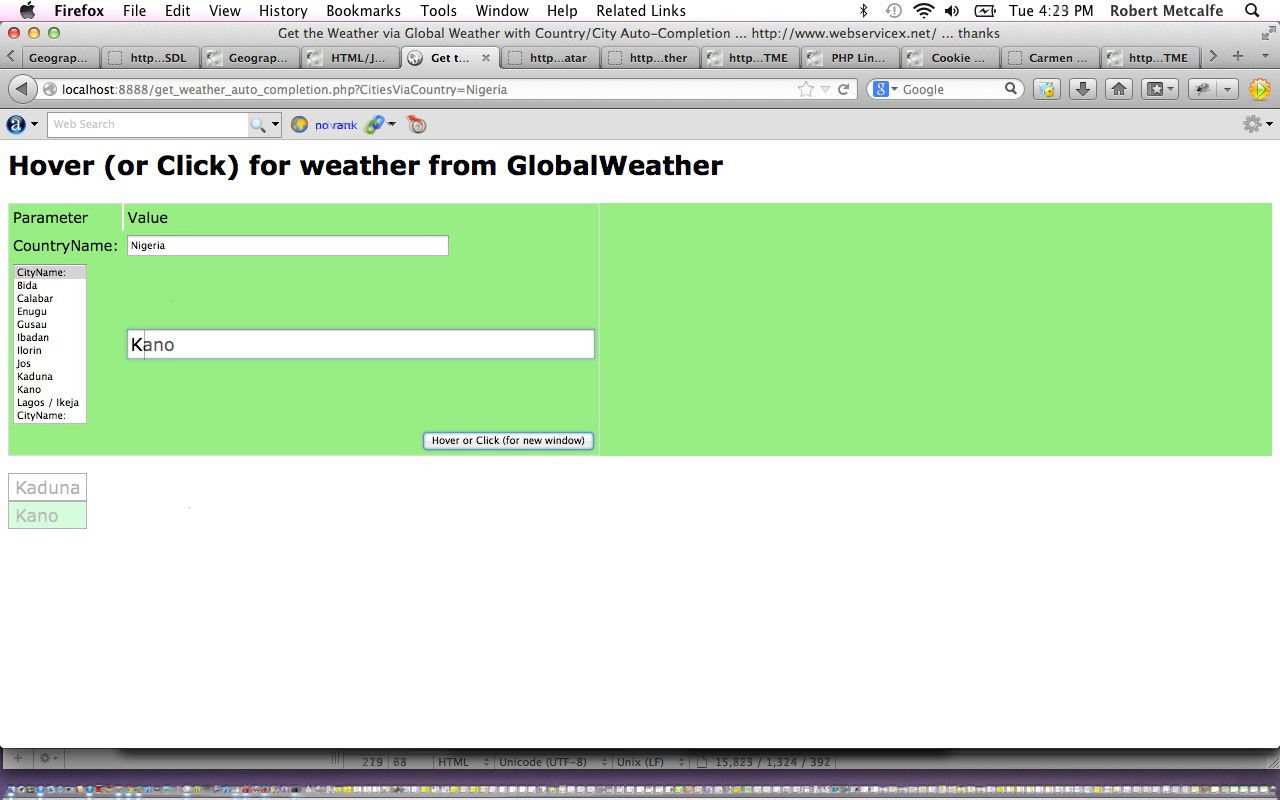Image resolution: width=1280 pixels, height=800 pixels.
Task: Open Spotlight search in menu bar
Action: click(1252, 11)
